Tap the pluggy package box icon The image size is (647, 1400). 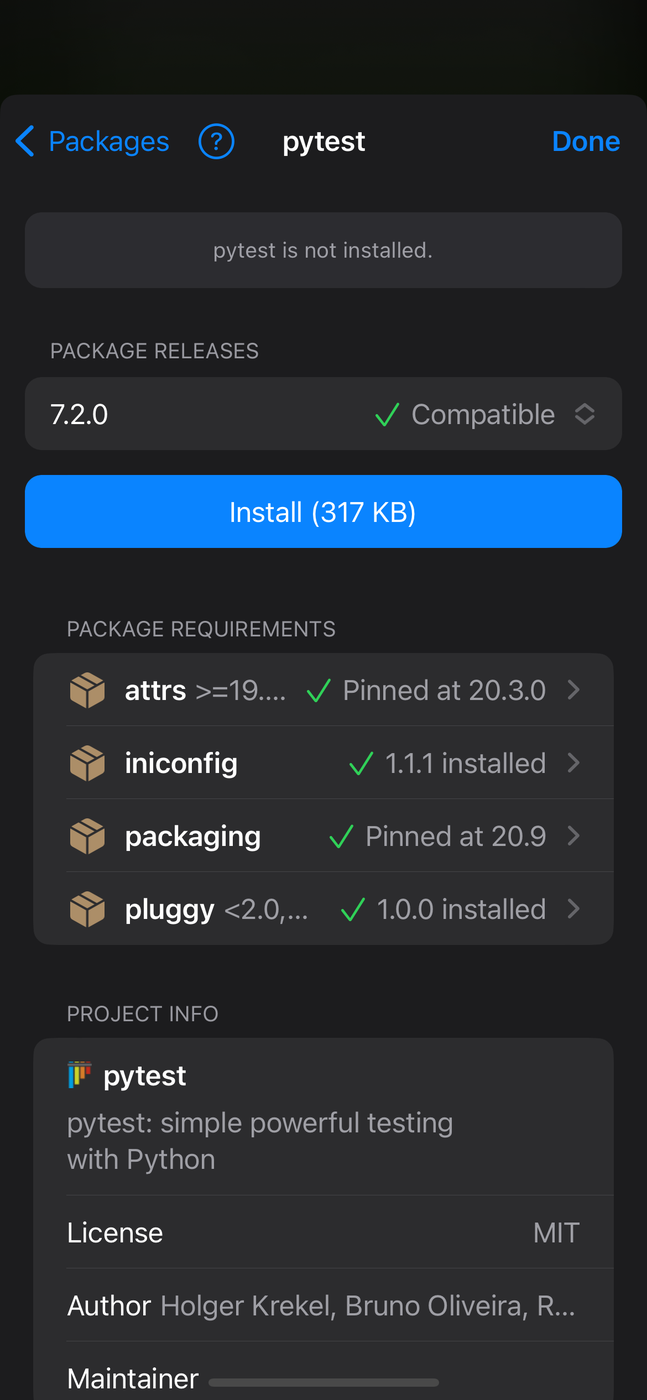tap(88, 909)
